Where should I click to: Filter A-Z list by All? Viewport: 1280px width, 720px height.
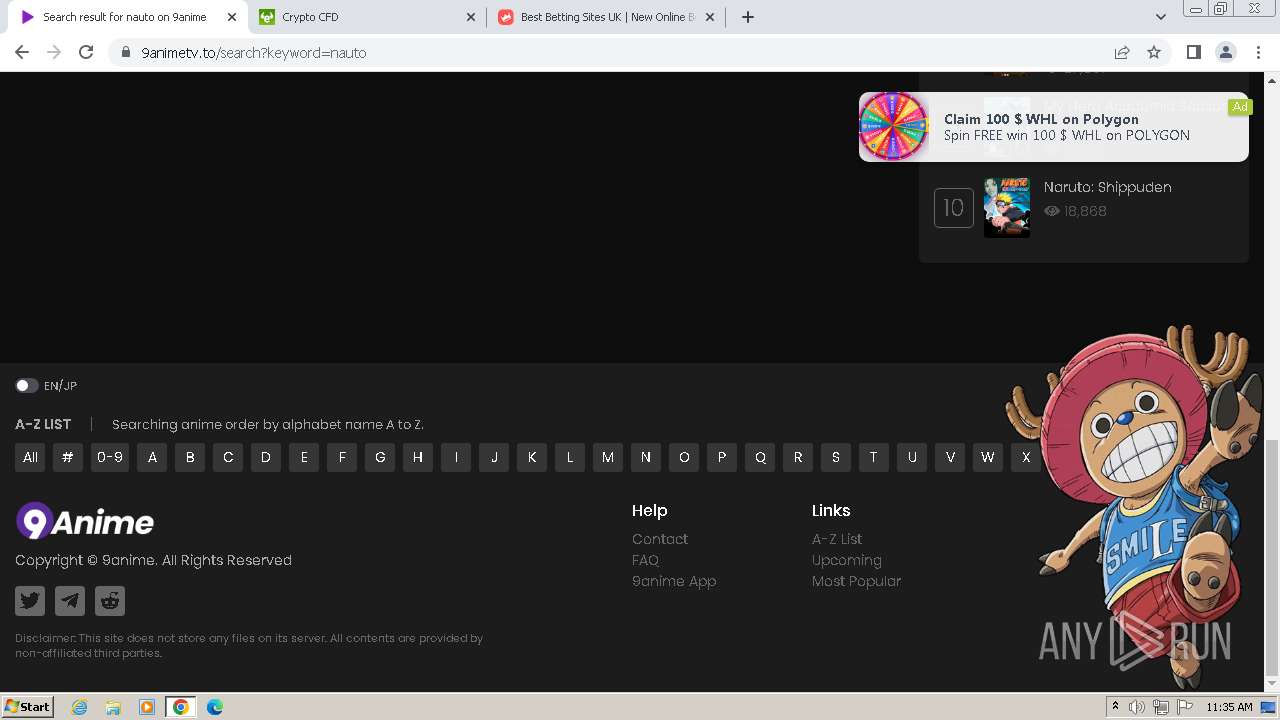pos(31,457)
